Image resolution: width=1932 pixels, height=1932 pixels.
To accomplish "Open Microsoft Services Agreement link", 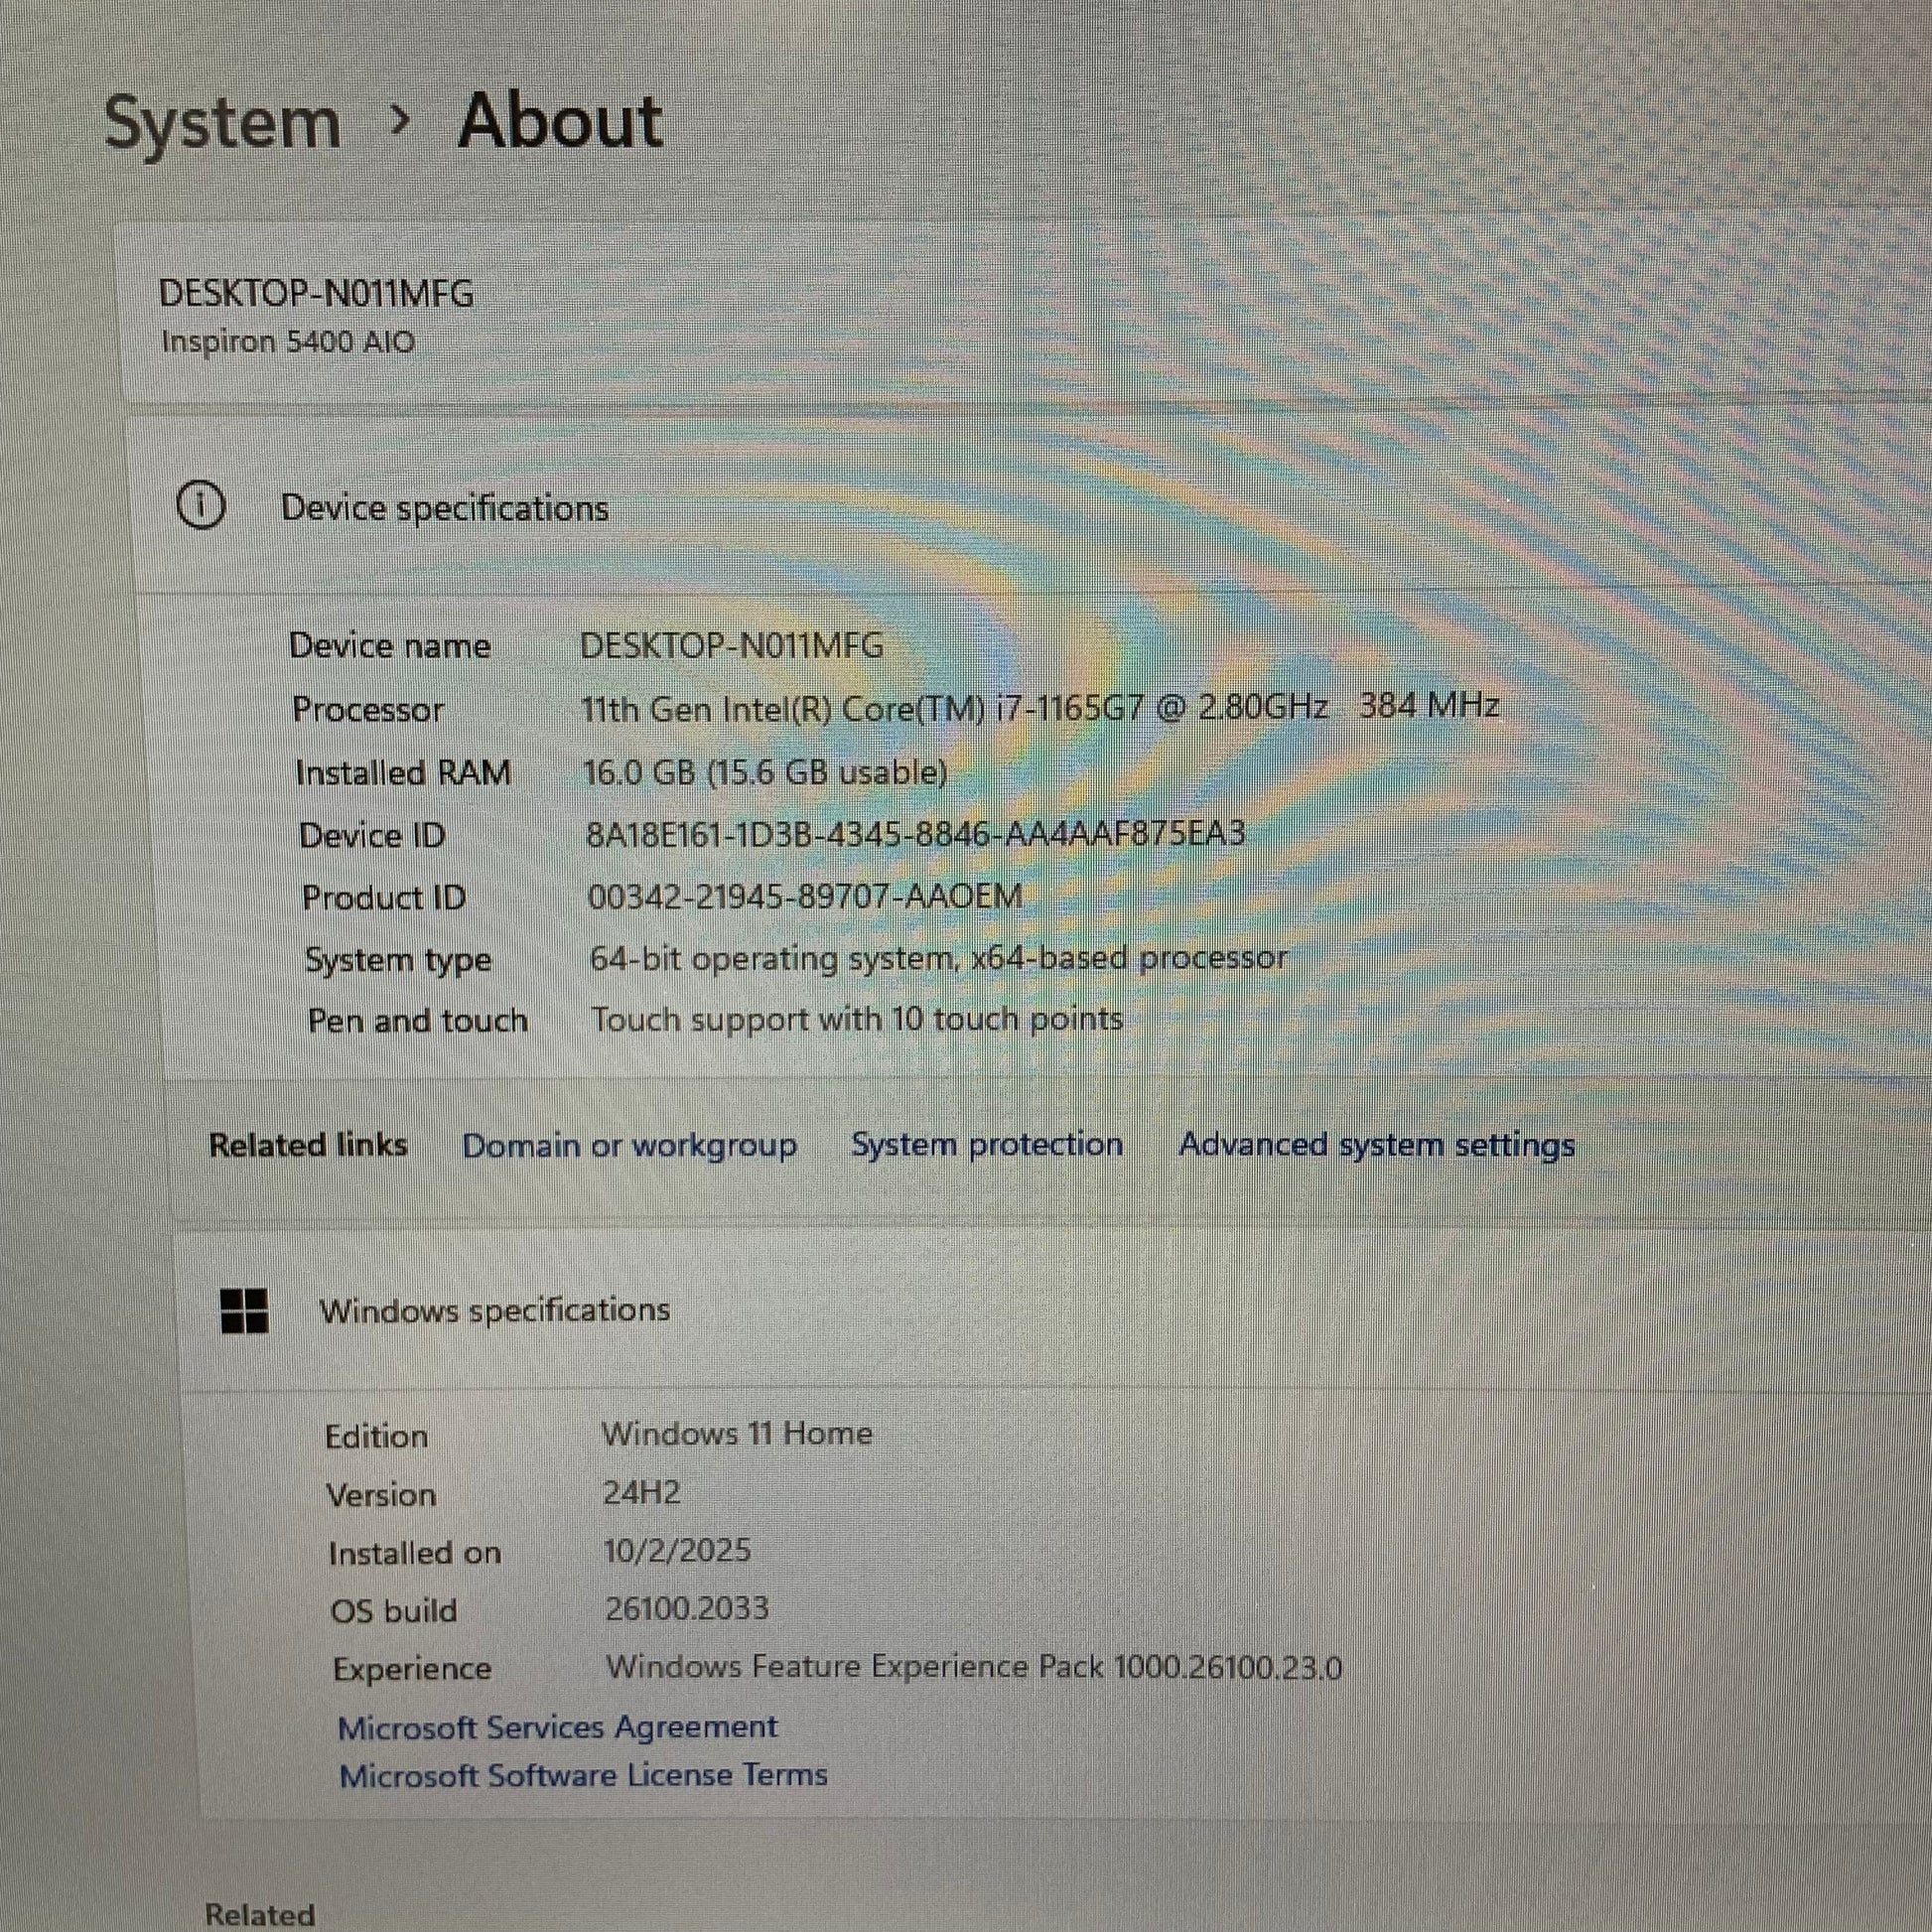I will [x=557, y=1727].
